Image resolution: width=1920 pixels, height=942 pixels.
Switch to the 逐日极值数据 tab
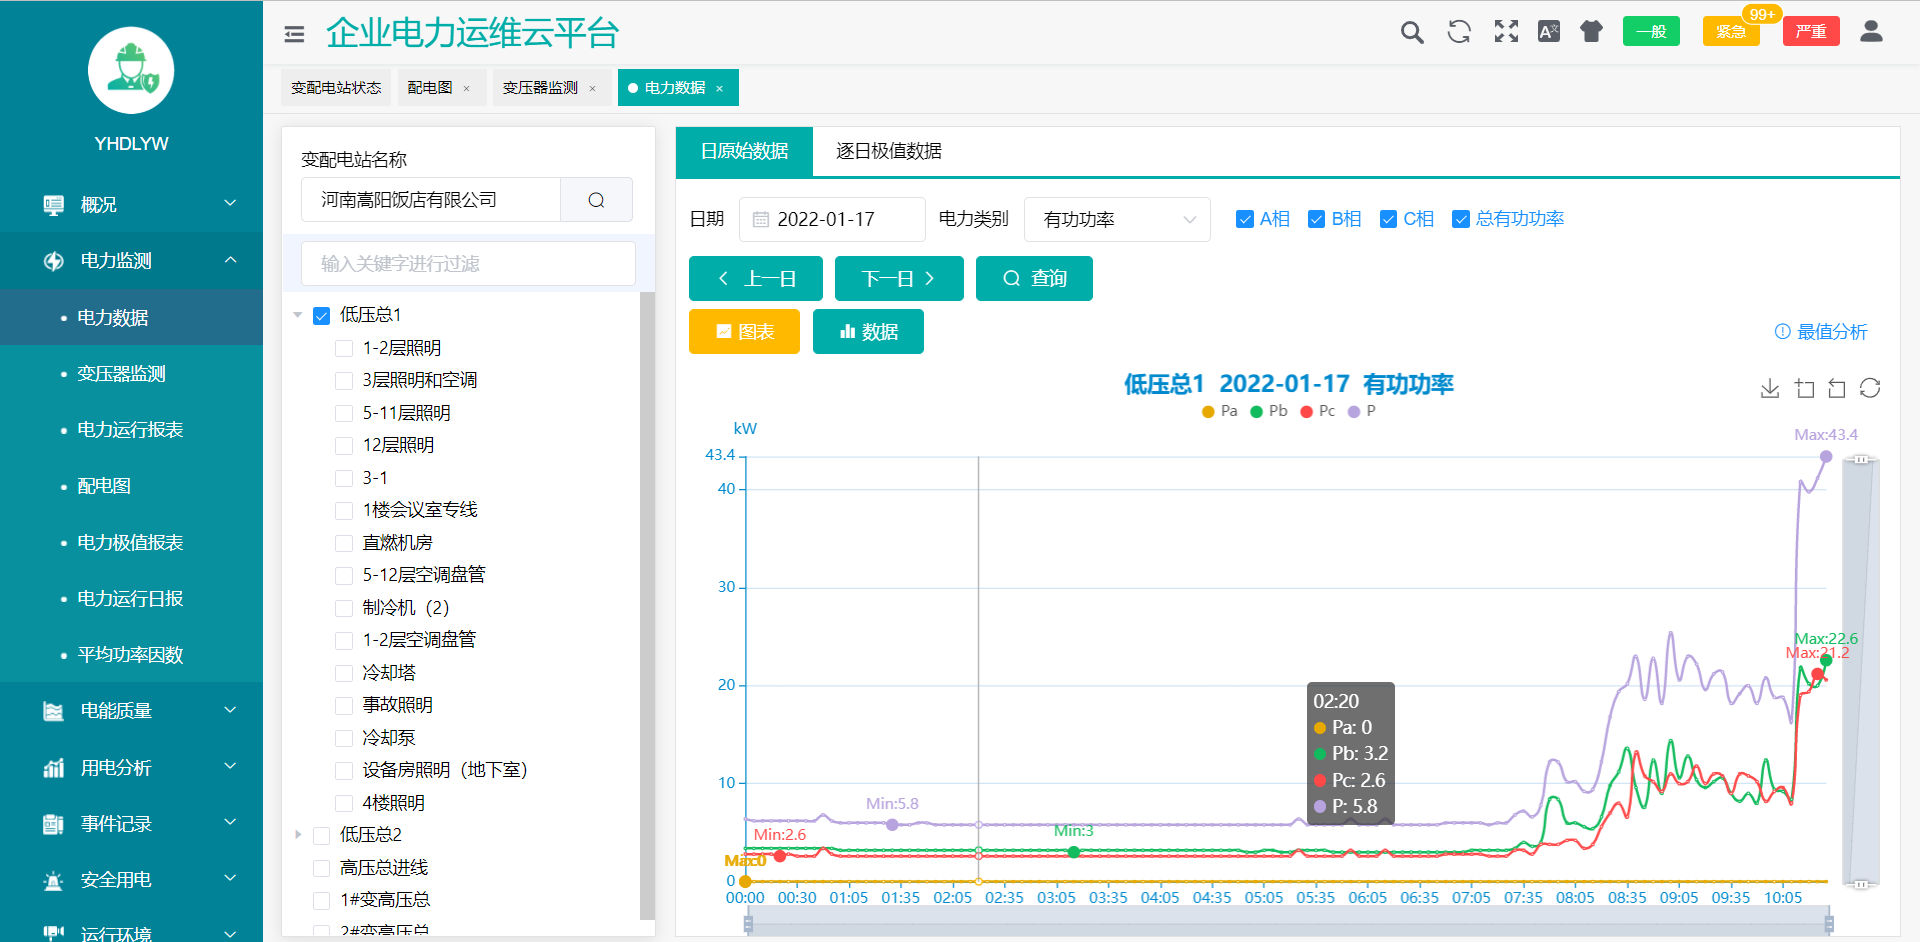888,152
